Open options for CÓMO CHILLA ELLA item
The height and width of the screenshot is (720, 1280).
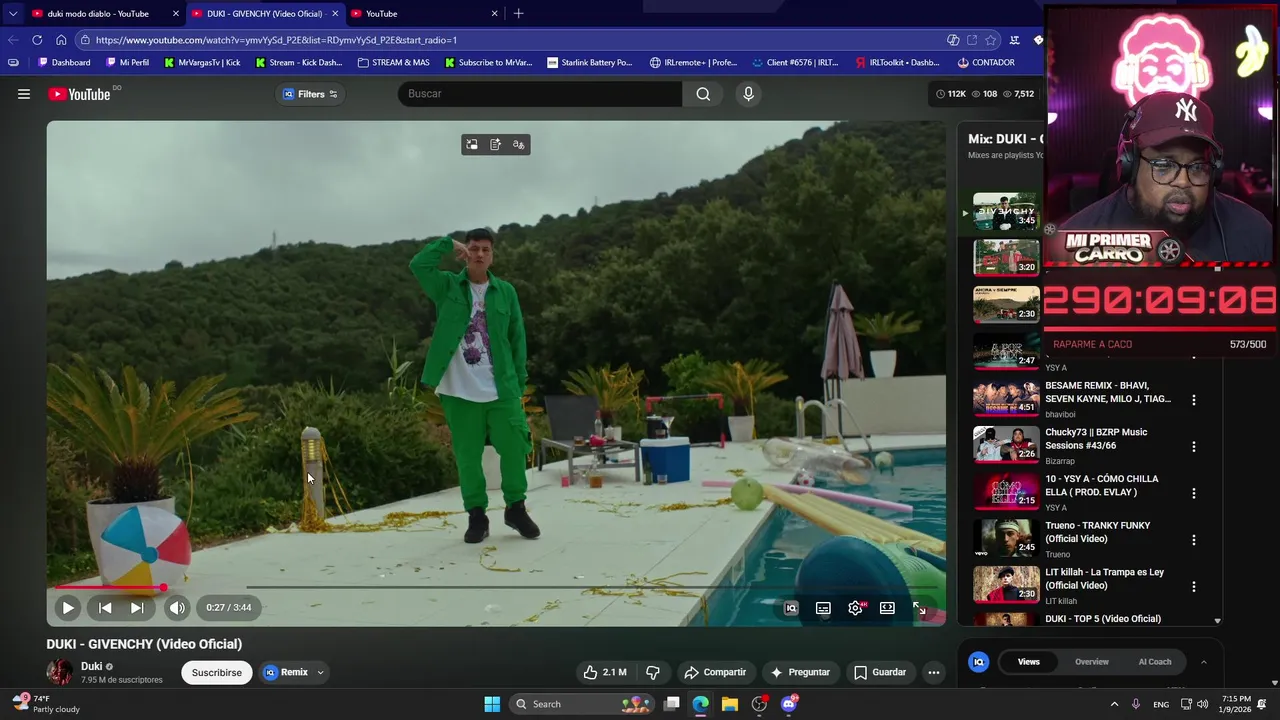(x=1193, y=493)
